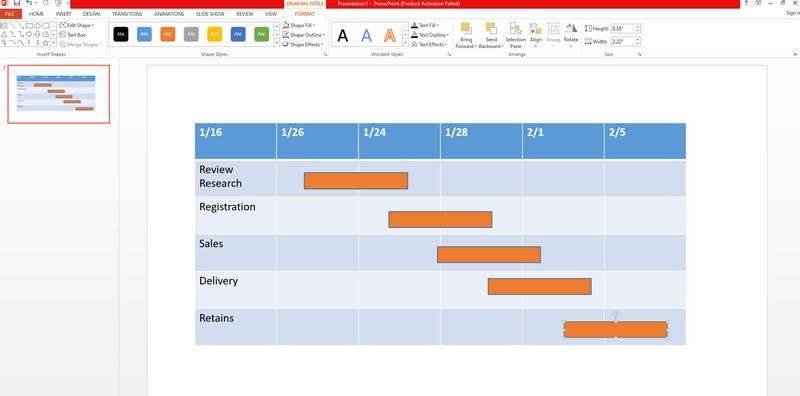Open the Shape Outline dropdown
800x396 pixels.
click(x=304, y=35)
